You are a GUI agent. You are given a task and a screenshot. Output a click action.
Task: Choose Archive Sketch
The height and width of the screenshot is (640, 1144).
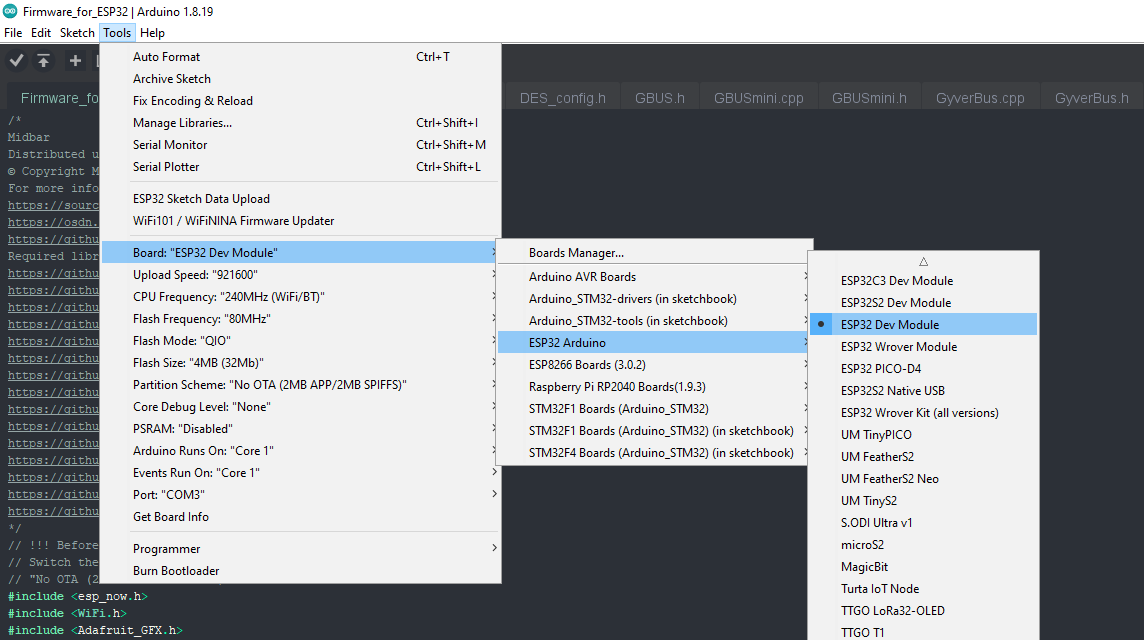point(301,78)
